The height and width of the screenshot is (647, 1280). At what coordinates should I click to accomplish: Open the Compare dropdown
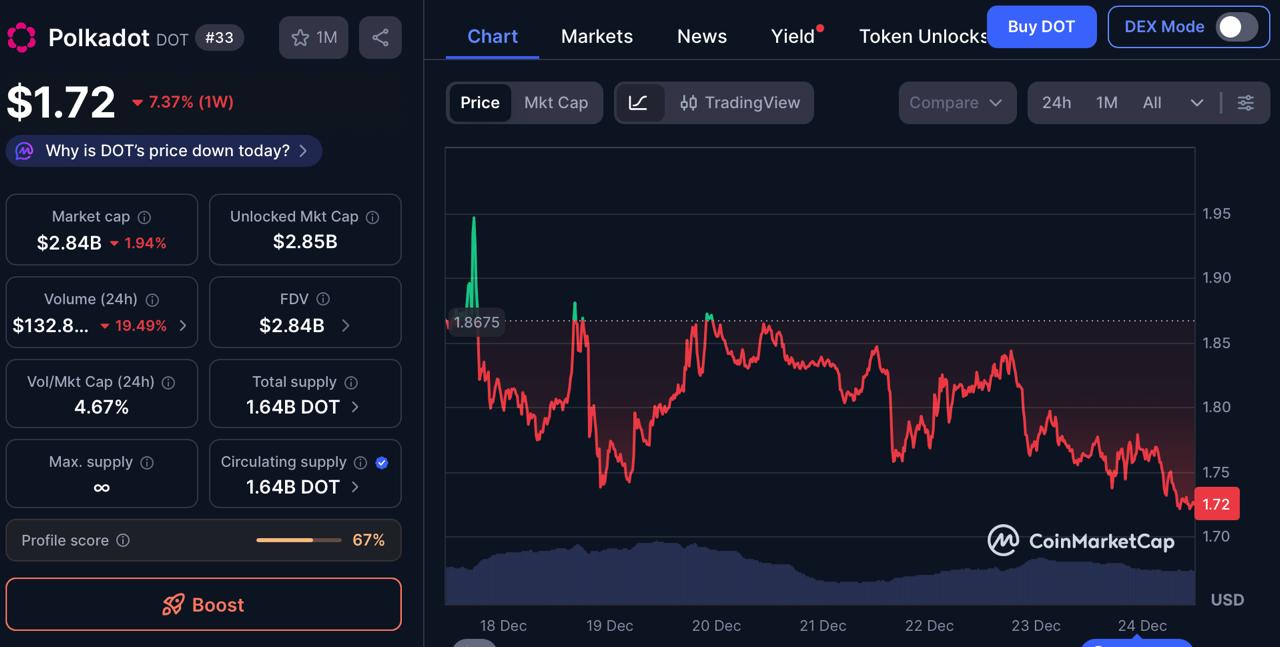tap(956, 102)
